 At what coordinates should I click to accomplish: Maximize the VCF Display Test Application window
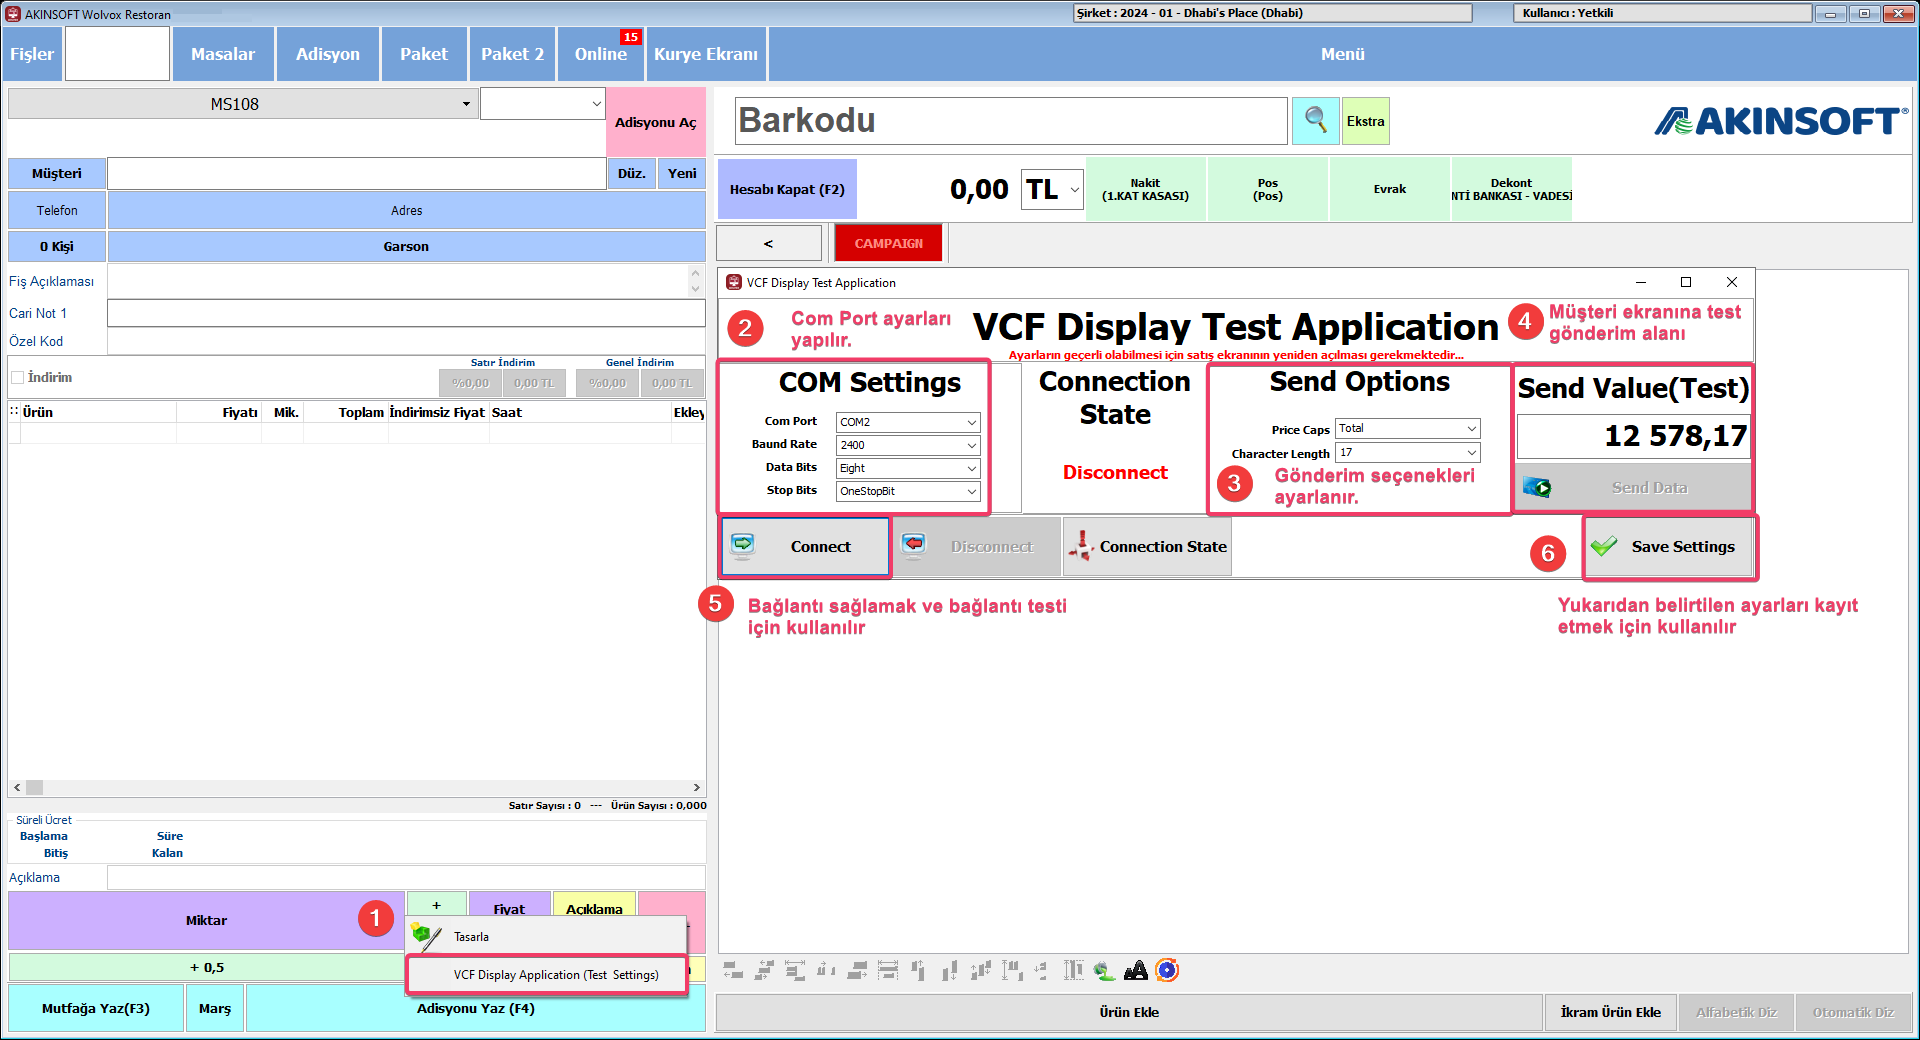tap(1686, 282)
